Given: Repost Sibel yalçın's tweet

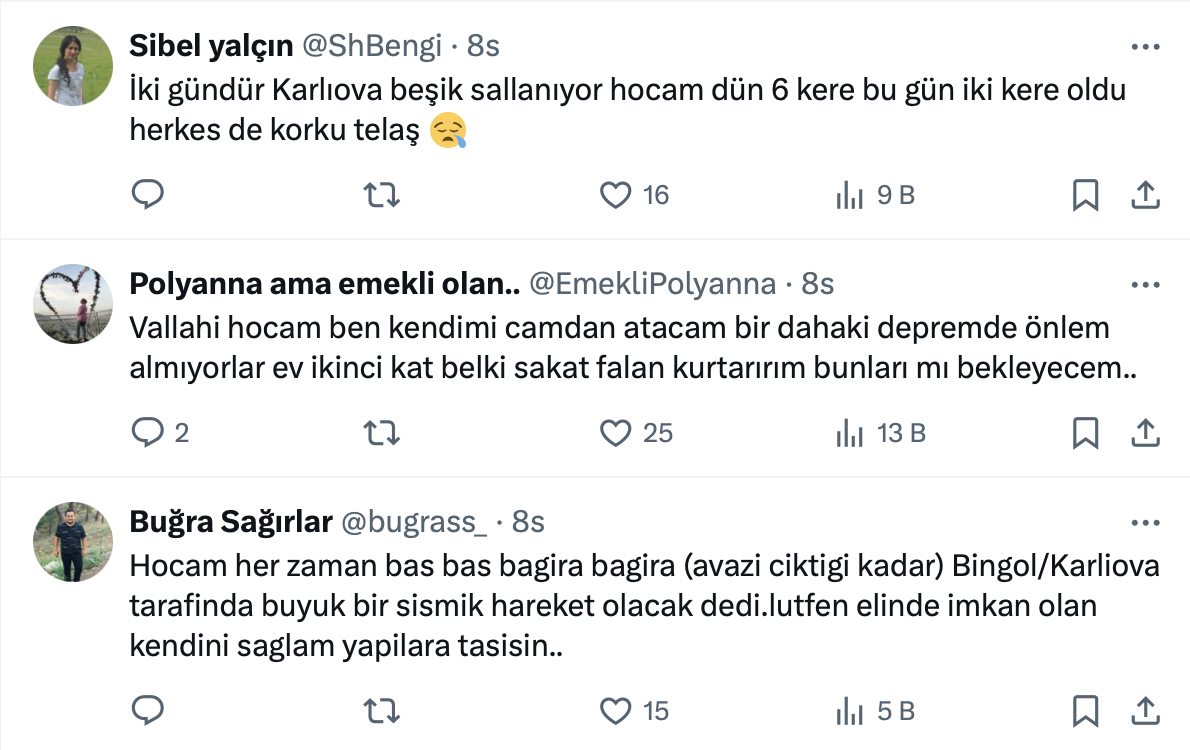Looking at the screenshot, I should click(x=381, y=194).
